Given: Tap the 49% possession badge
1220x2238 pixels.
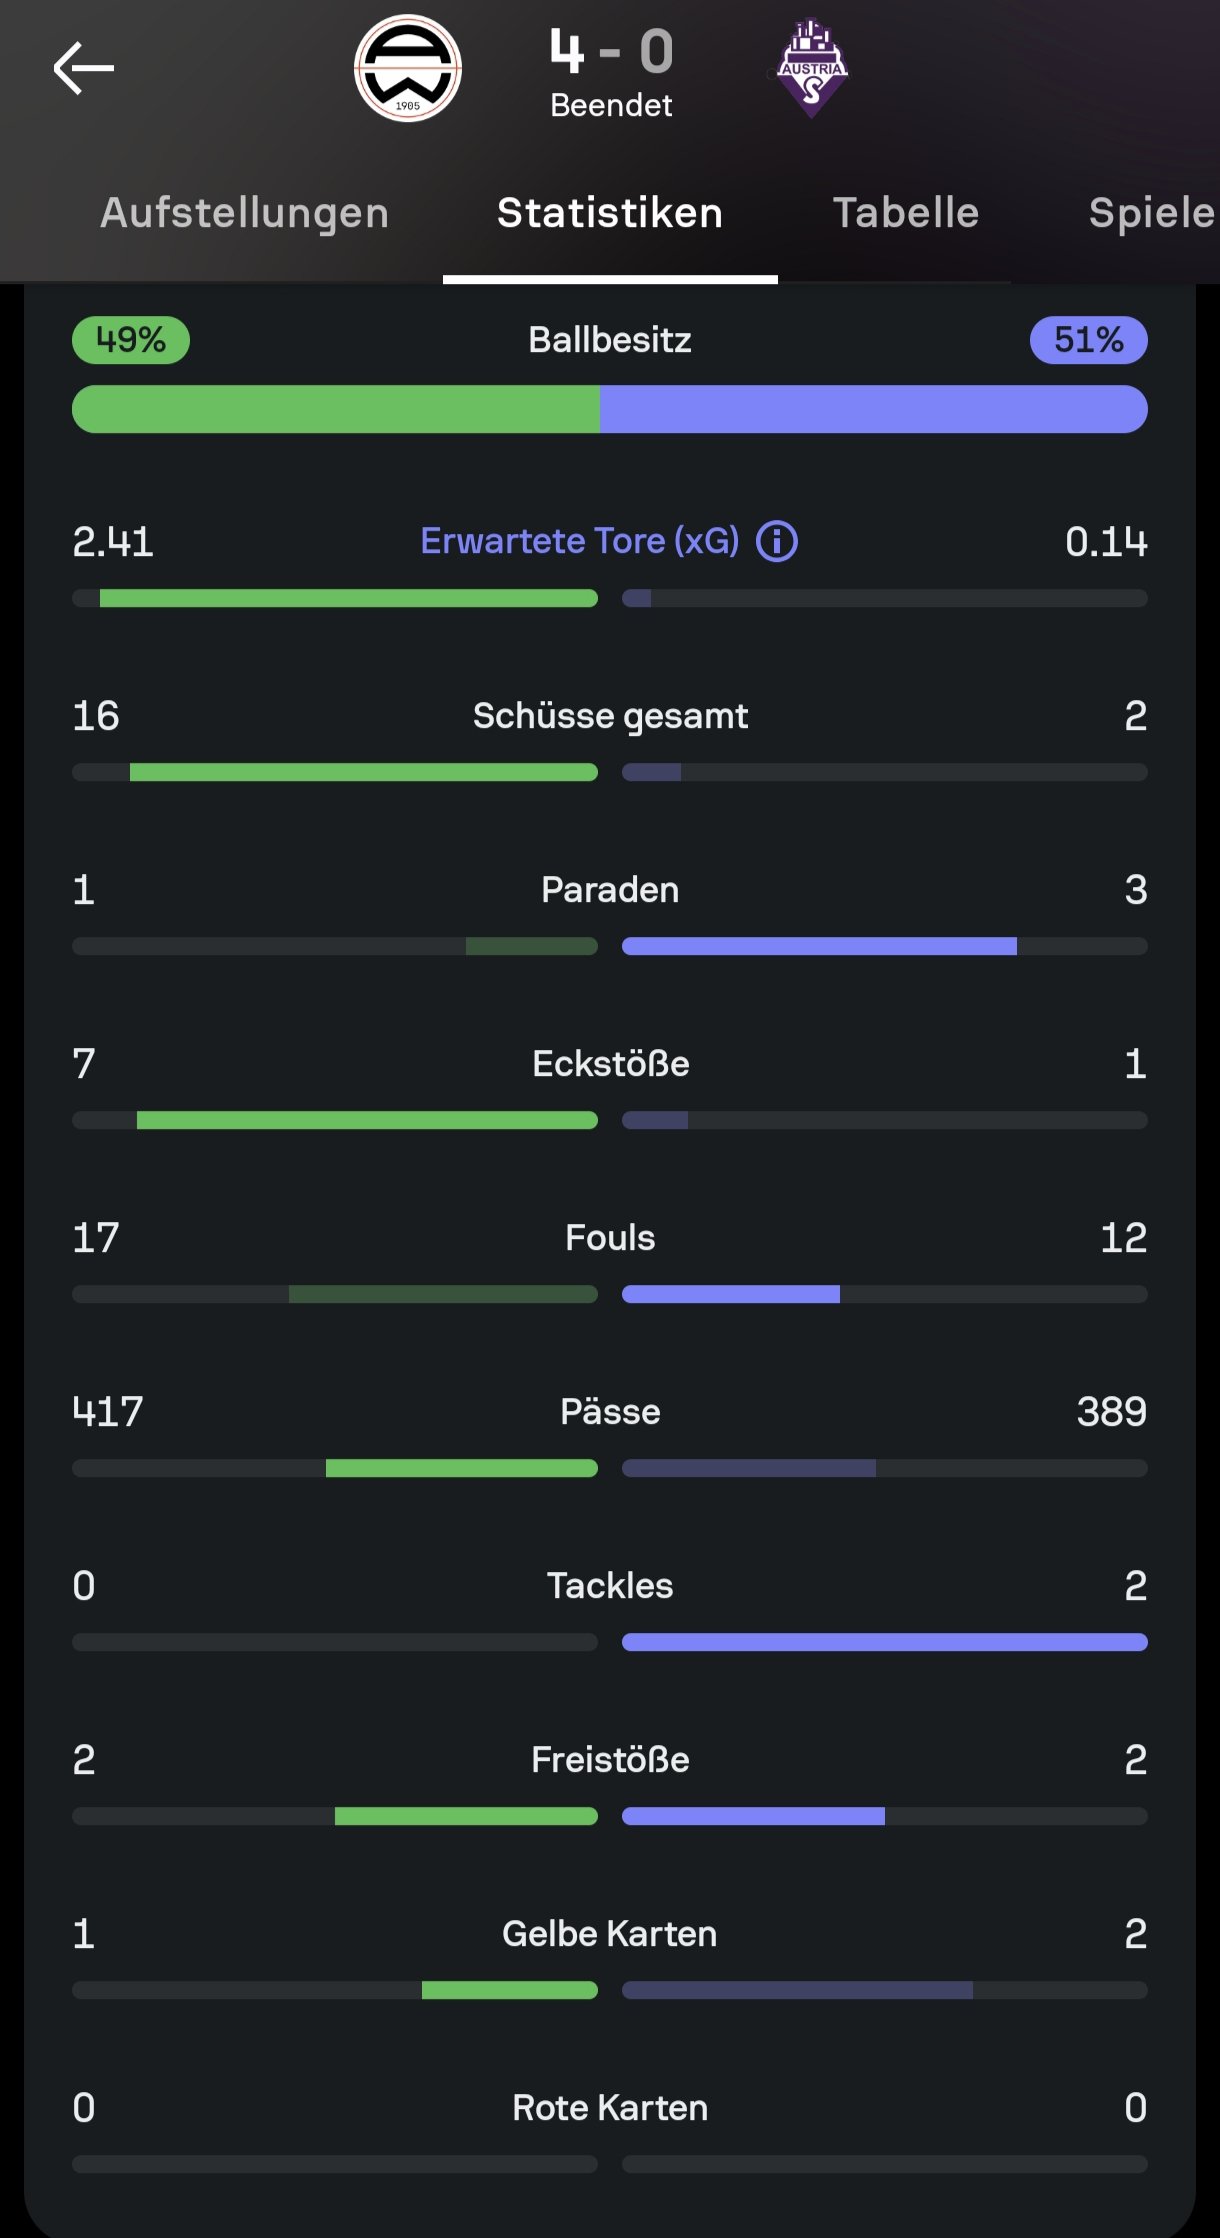Looking at the screenshot, I should [131, 340].
